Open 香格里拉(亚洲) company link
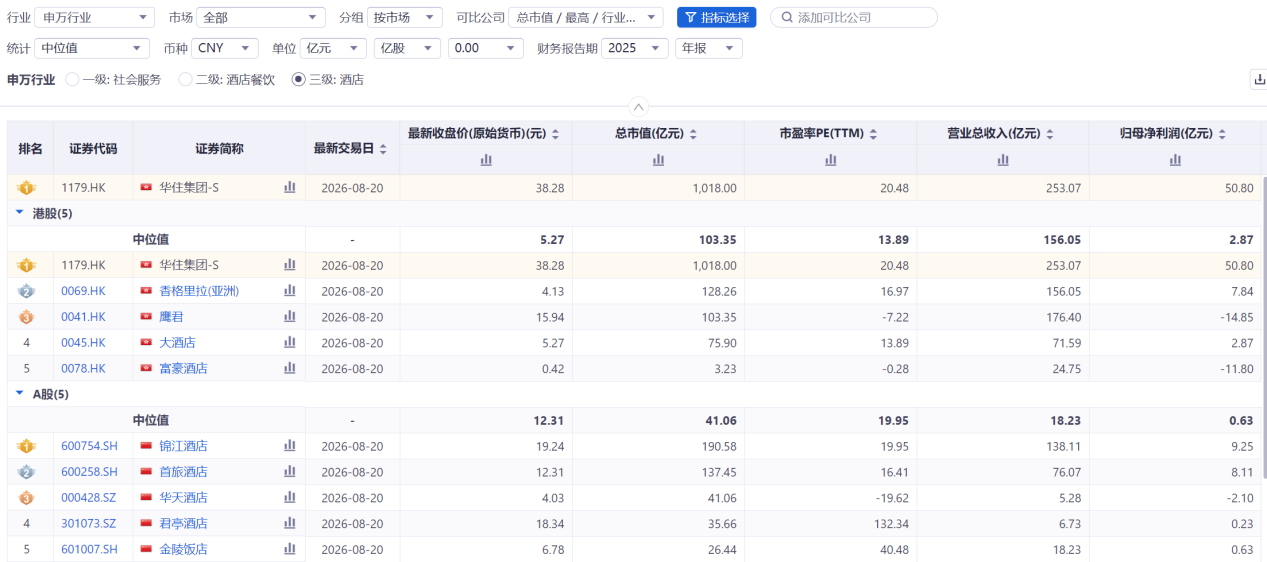The height and width of the screenshot is (562, 1267). tap(199, 291)
